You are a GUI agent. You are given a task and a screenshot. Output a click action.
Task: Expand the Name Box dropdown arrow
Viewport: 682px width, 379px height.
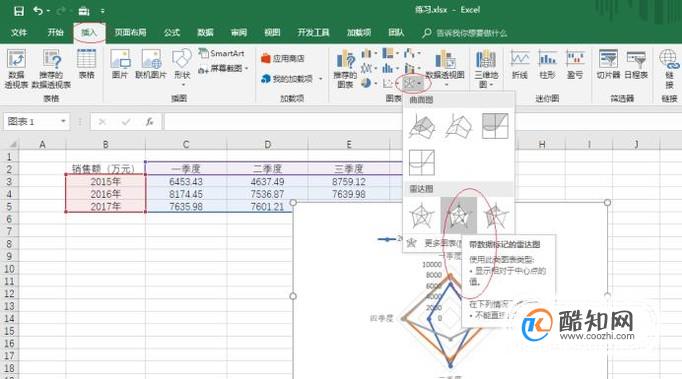click(x=64, y=121)
